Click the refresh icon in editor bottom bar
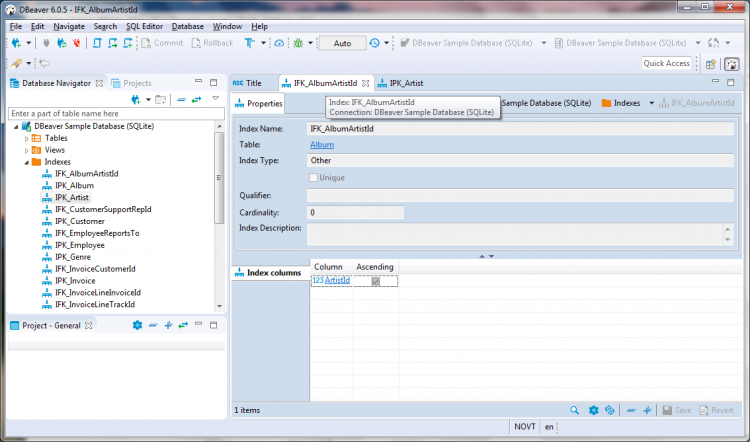Image resolution: width=750 pixels, height=442 pixels. pyautogui.click(x=609, y=410)
